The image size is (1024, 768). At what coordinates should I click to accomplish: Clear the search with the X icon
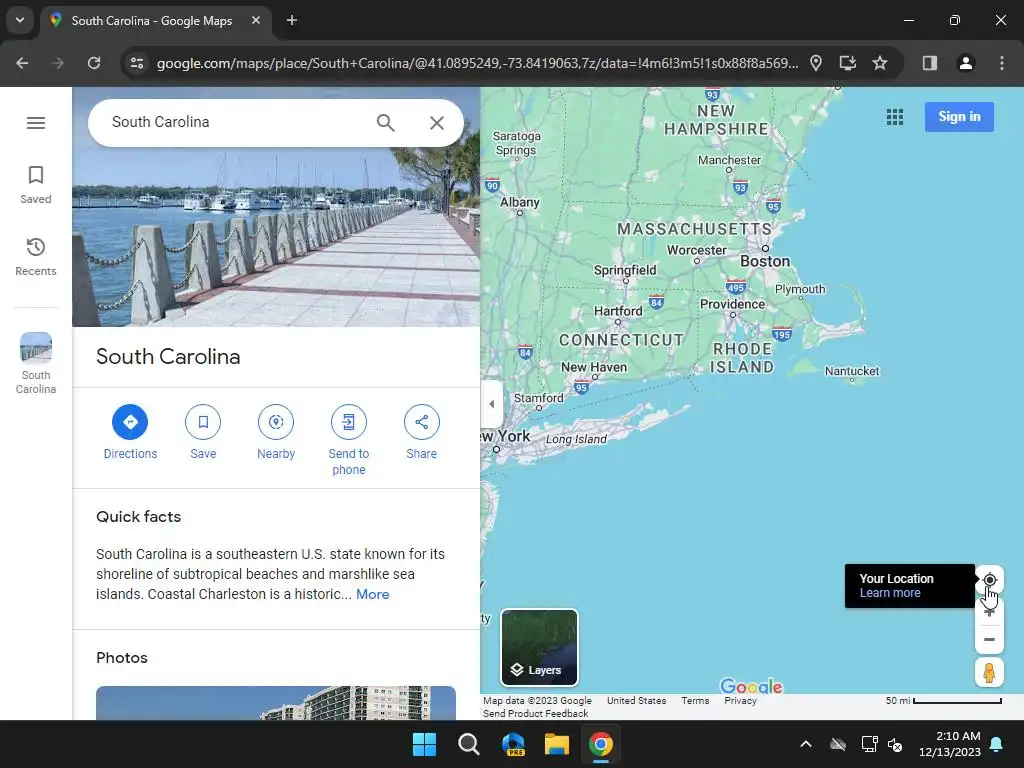tap(437, 122)
